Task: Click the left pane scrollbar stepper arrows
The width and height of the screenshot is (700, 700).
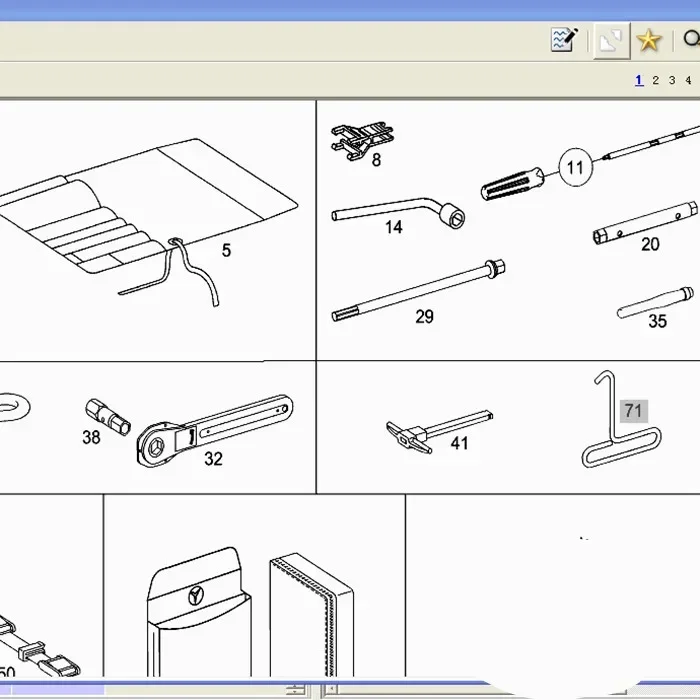Action: [295, 690]
